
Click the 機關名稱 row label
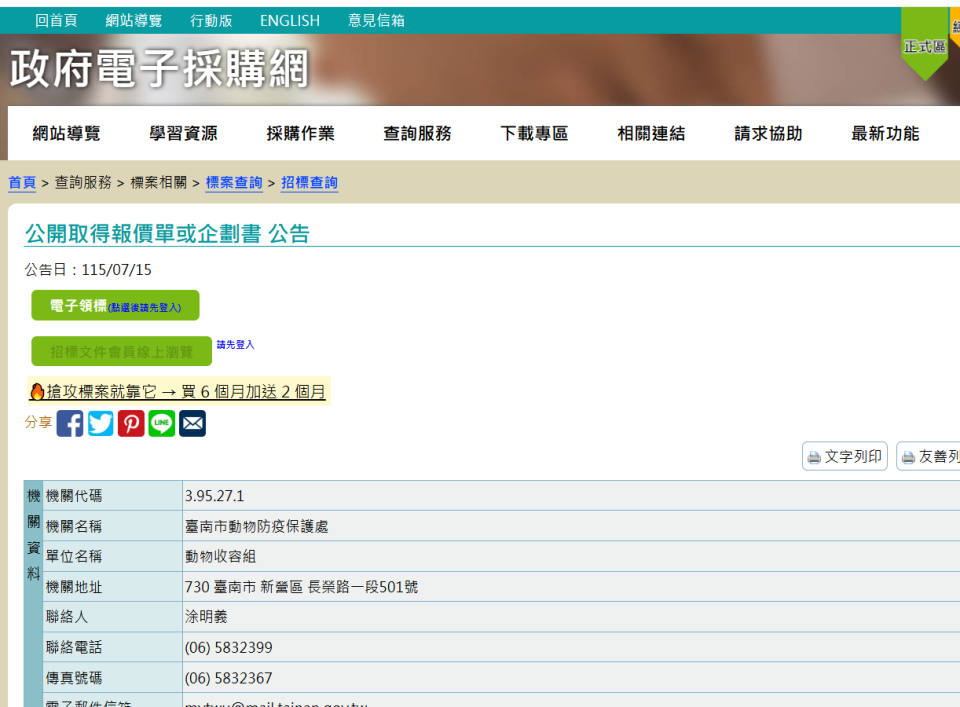click(x=74, y=526)
